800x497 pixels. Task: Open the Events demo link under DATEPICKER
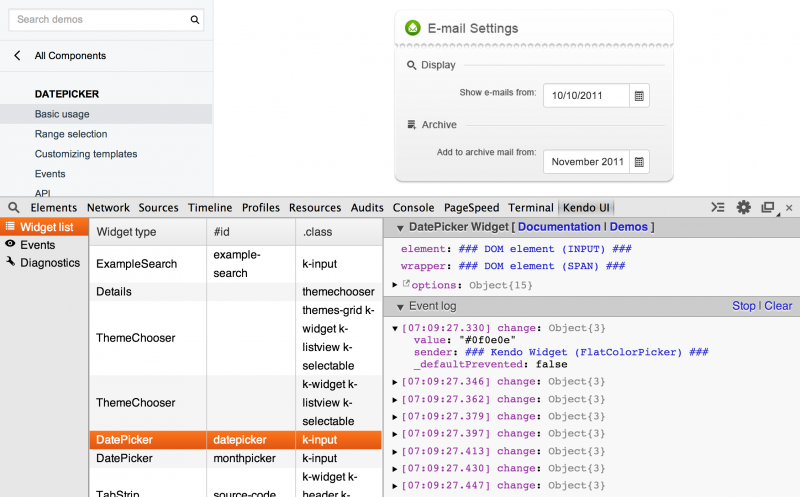pyautogui.click(x=50, y=173)
